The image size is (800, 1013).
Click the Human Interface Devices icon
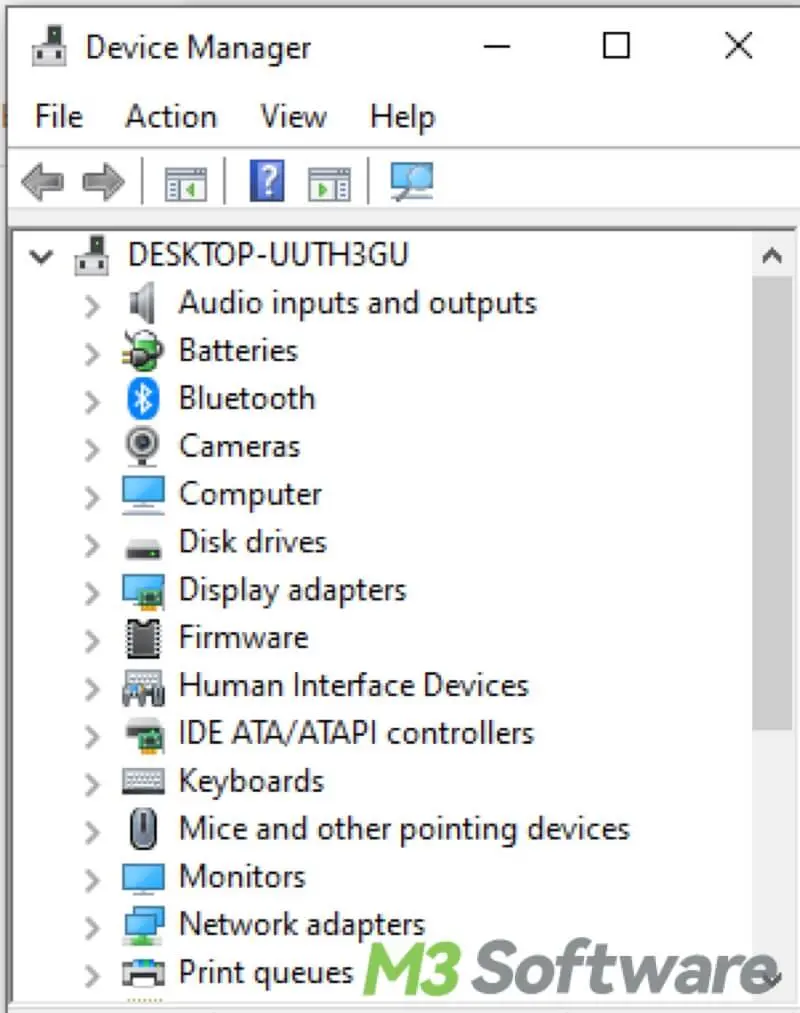[x=143, y=687]
